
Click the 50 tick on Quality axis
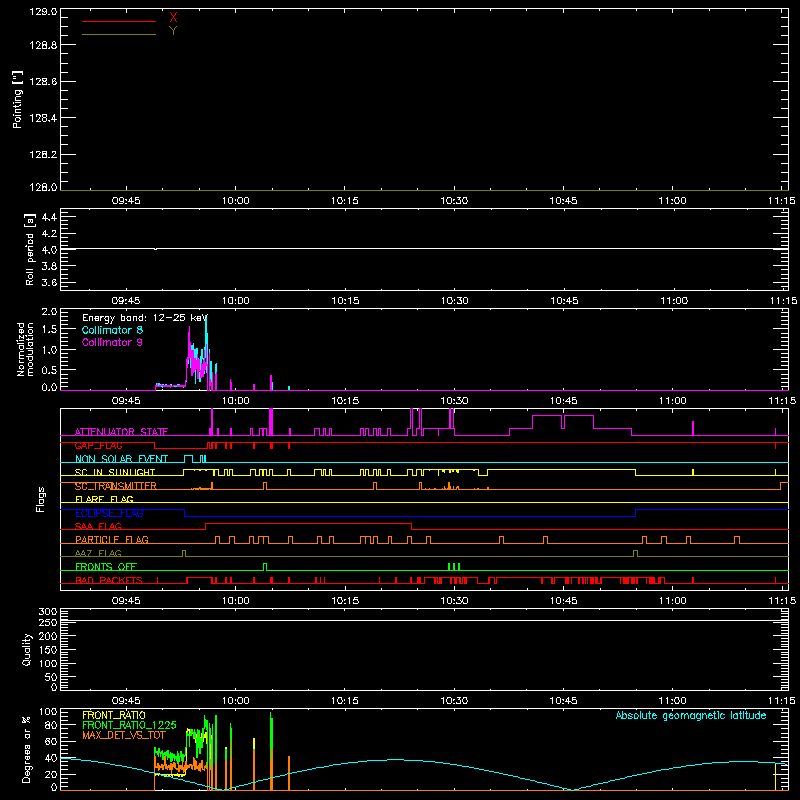(51, 677)
